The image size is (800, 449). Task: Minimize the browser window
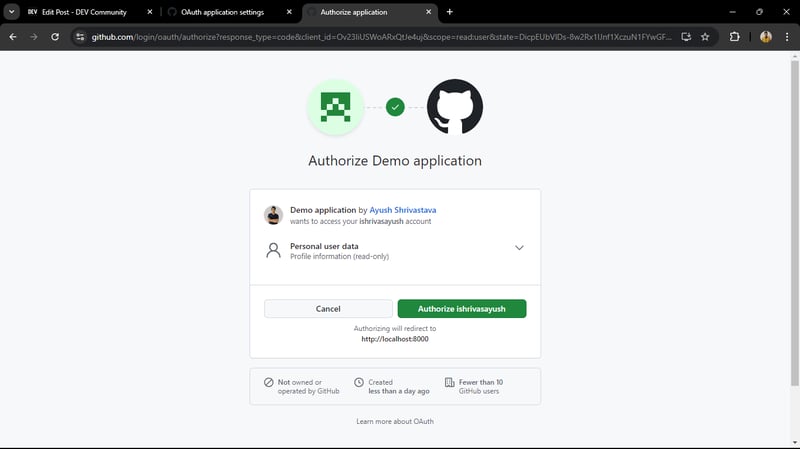pos(732,12)
